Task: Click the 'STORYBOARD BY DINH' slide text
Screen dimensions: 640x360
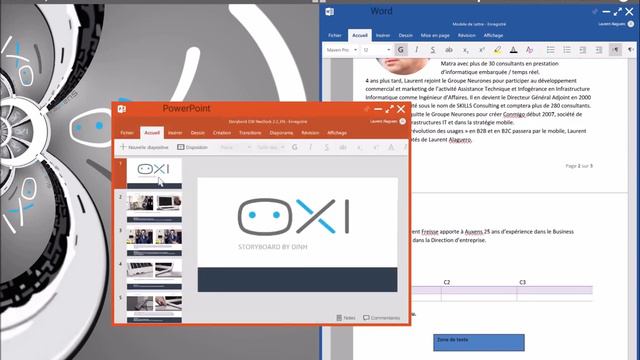Action: point(273,247)
